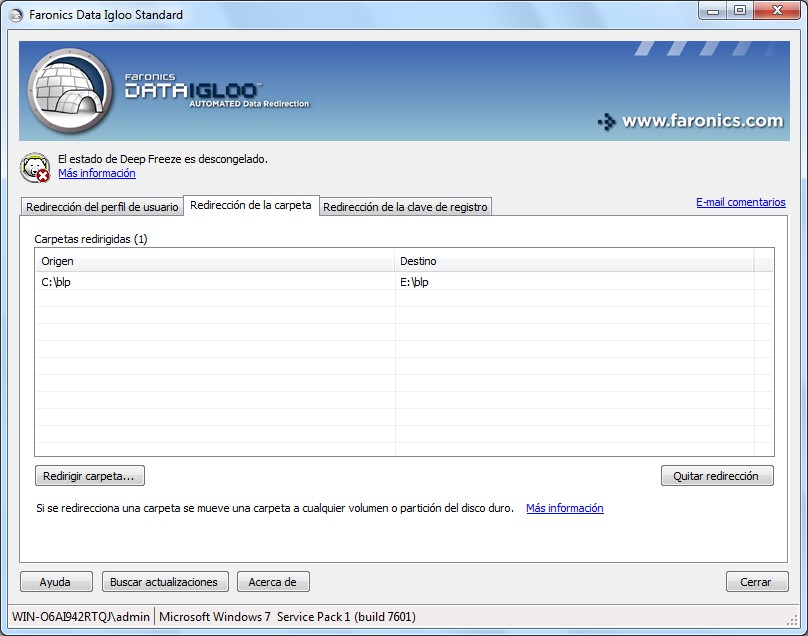
Task: Click the WIN-O6AI942RTQJ\admin status bar entry
Action: tap(81, 616)
